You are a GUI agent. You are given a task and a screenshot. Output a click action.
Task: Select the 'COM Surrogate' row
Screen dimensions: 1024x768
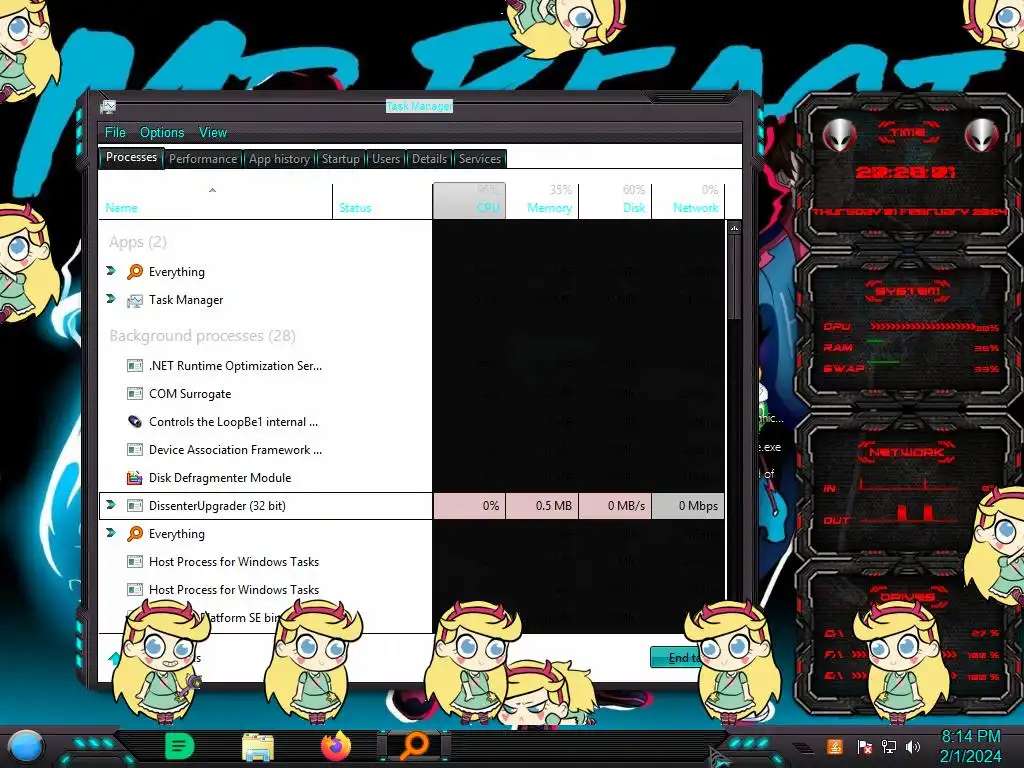411,394
